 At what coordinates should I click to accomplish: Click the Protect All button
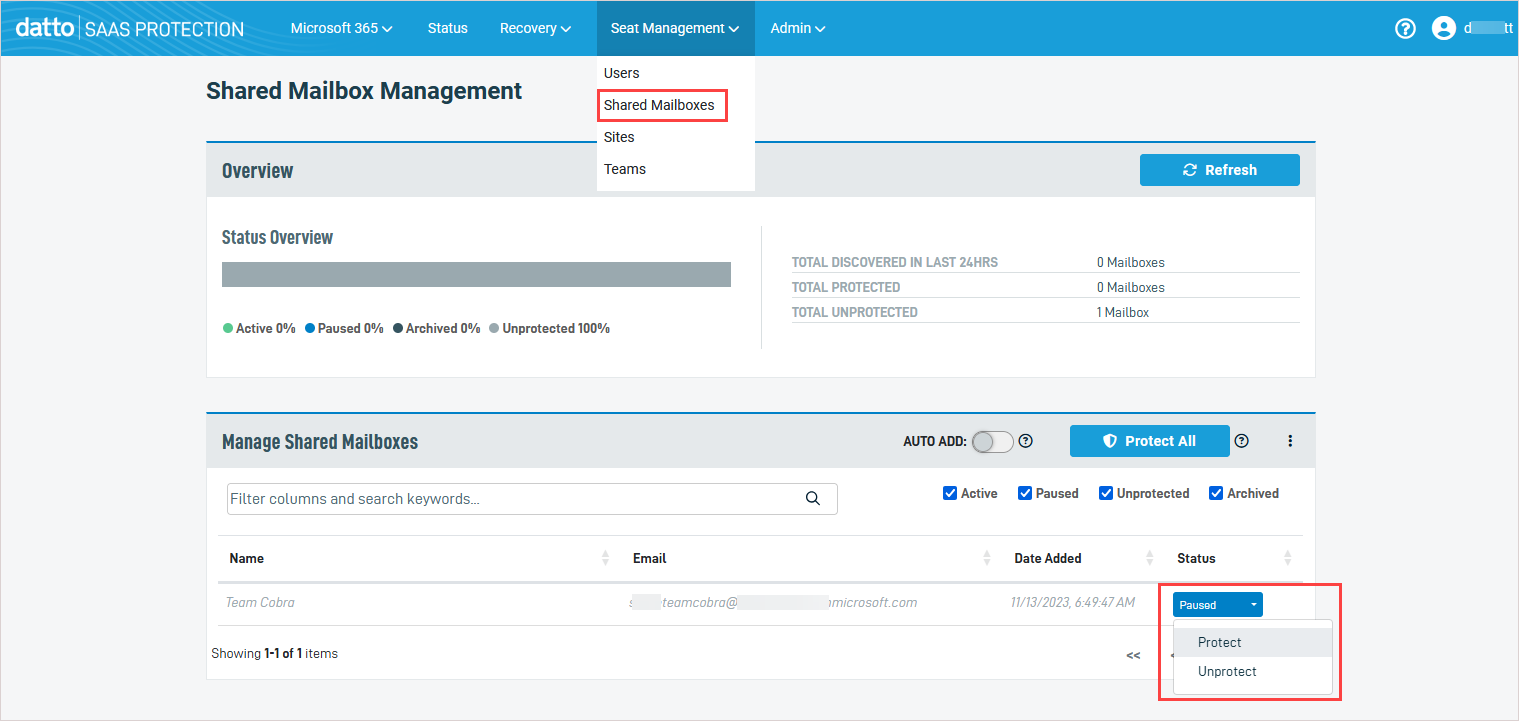pos(1149,441)
